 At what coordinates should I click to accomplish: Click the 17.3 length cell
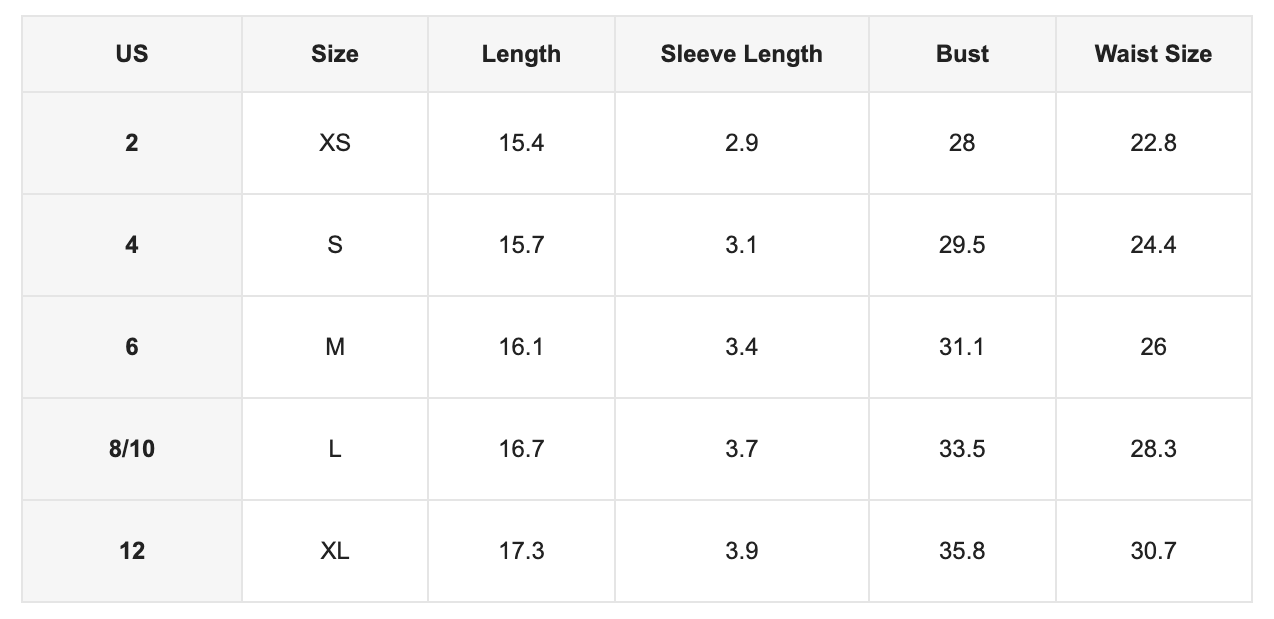521,551
